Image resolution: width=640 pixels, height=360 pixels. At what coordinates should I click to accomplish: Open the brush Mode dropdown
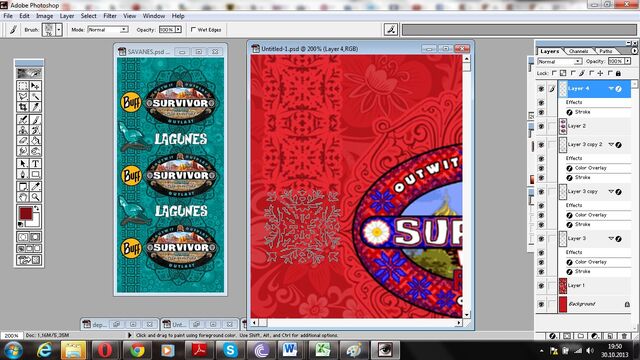tap(108, 29)
